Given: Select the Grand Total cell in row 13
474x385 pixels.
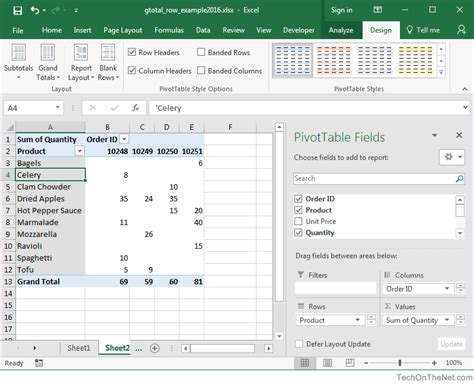Looking at the screenshot, I should pyautogui.click(x=50, y=282).
